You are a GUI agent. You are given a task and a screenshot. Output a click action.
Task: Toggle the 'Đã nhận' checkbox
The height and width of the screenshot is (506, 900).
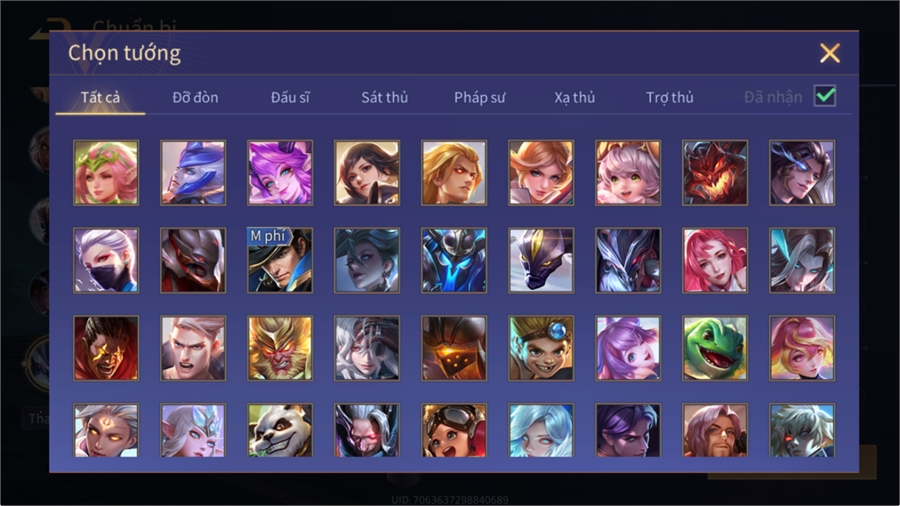click(825, 96)
